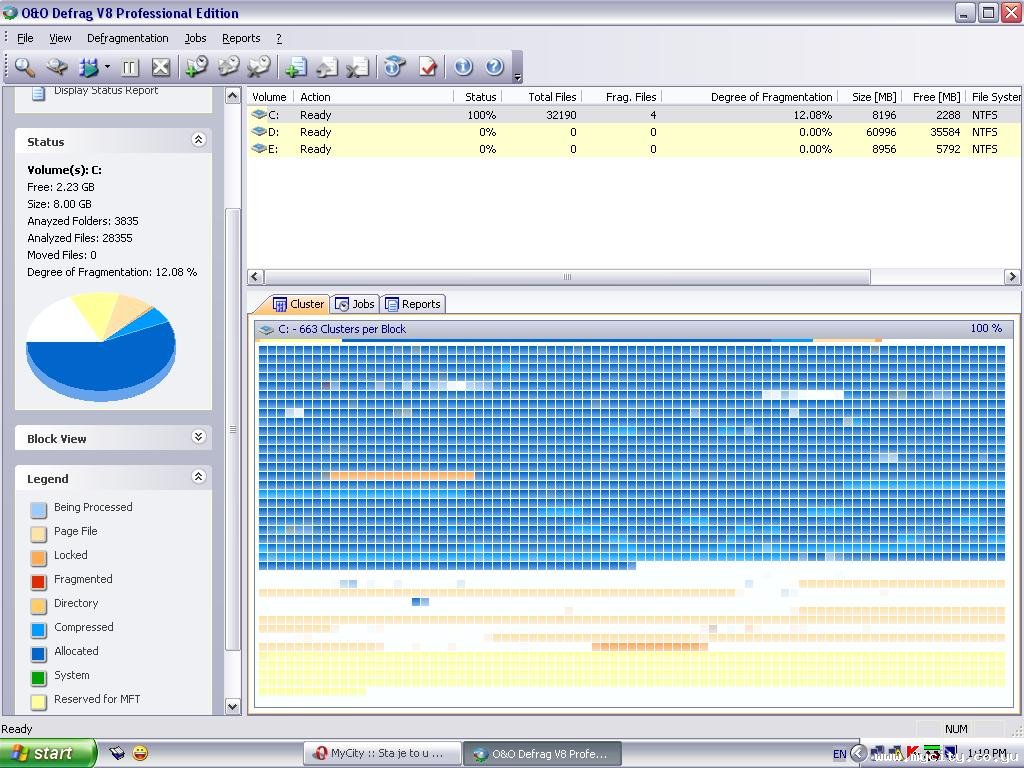
Task: Select the D: volume row
Action: pyautogui.click(x=315, y=132)
